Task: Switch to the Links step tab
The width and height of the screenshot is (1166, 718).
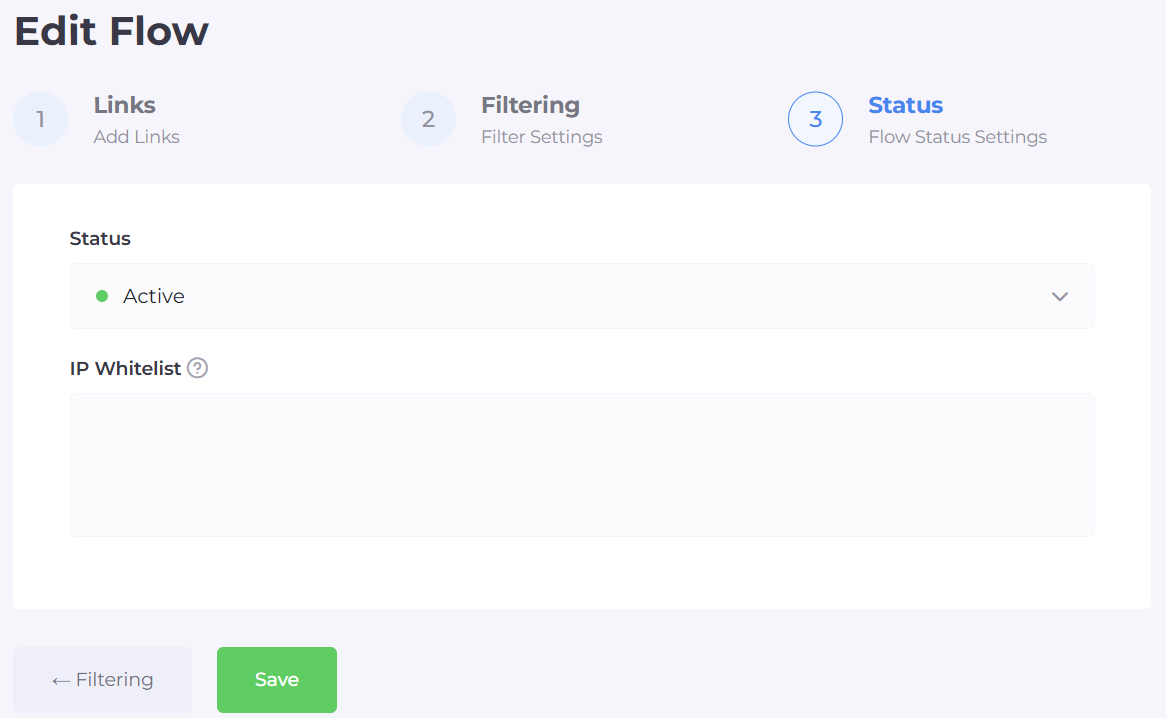Action: click(124, 105)
